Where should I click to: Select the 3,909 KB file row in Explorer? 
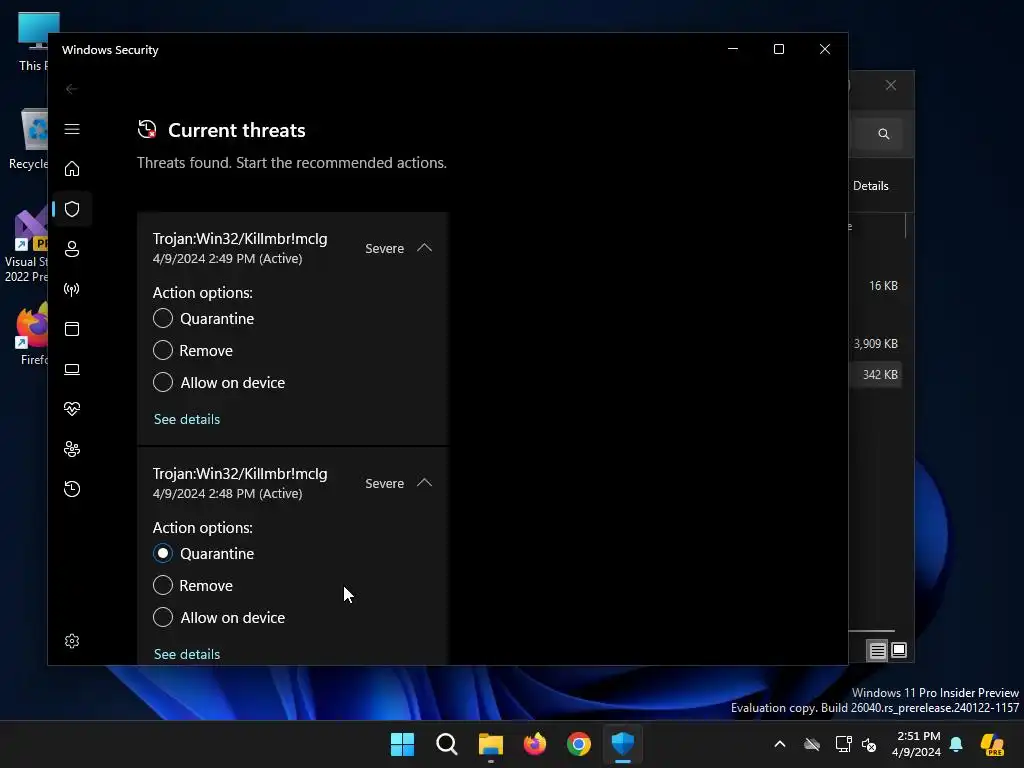(876, 344)
